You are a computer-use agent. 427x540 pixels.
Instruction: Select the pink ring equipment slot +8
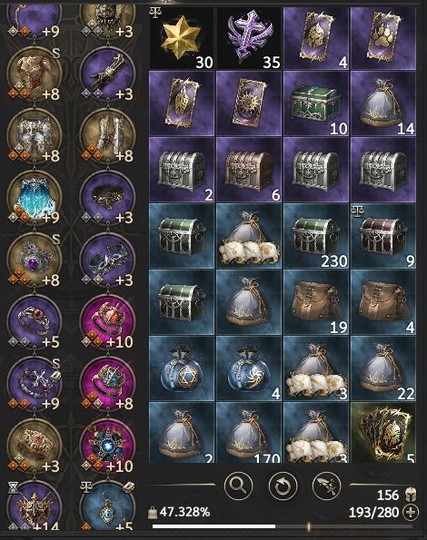[x=108, y=384]
